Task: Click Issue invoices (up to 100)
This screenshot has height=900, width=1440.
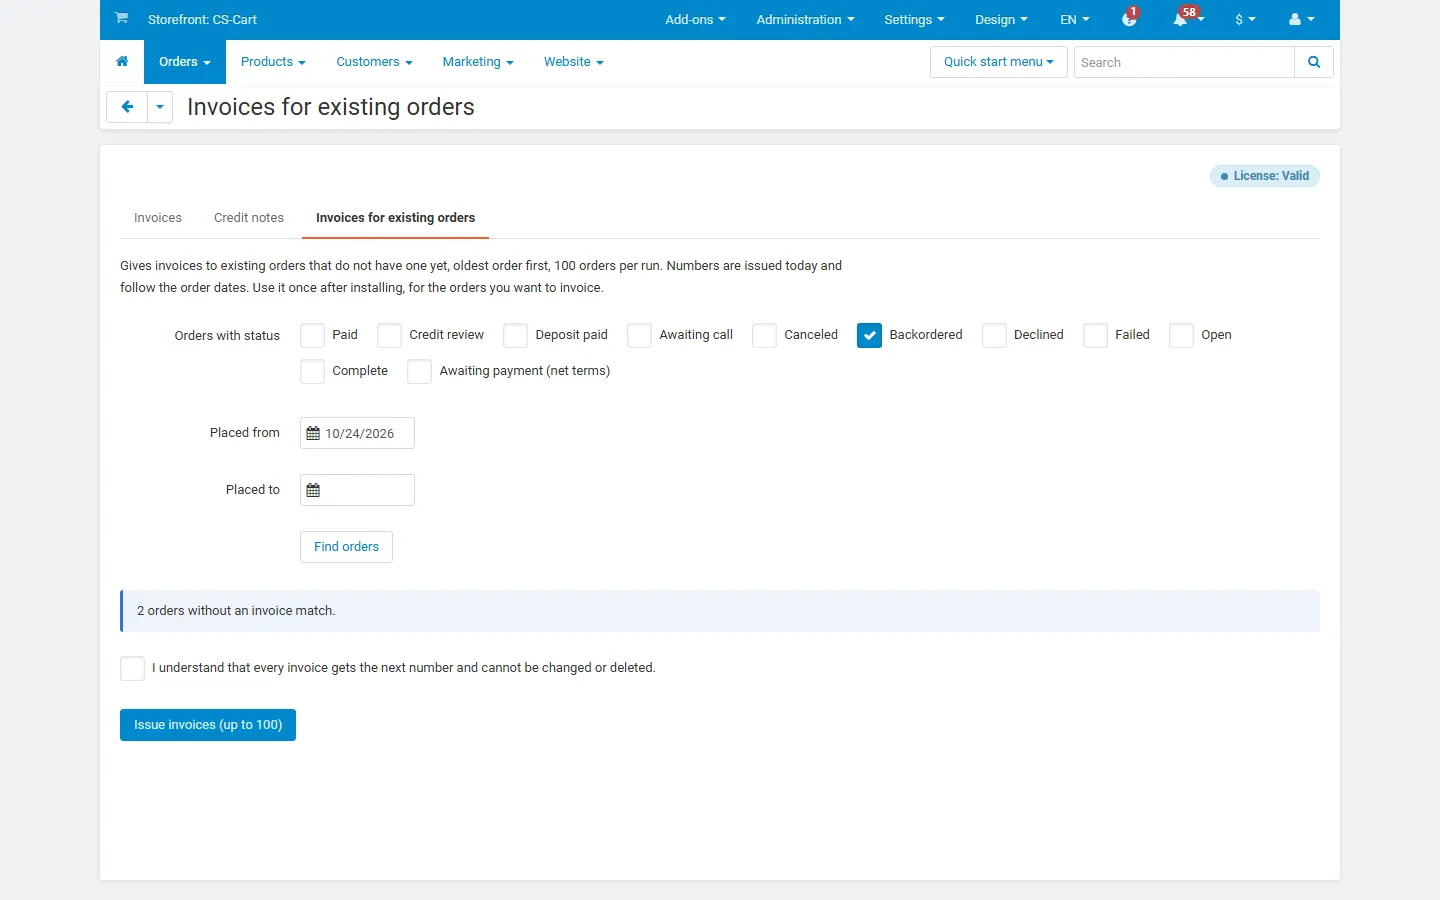Action: coord(208,725)
